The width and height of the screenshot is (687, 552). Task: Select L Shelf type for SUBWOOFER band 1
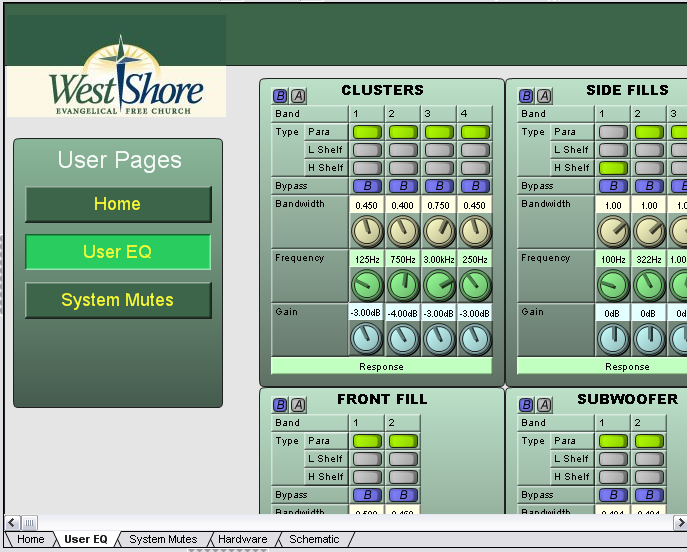[613, 459]
